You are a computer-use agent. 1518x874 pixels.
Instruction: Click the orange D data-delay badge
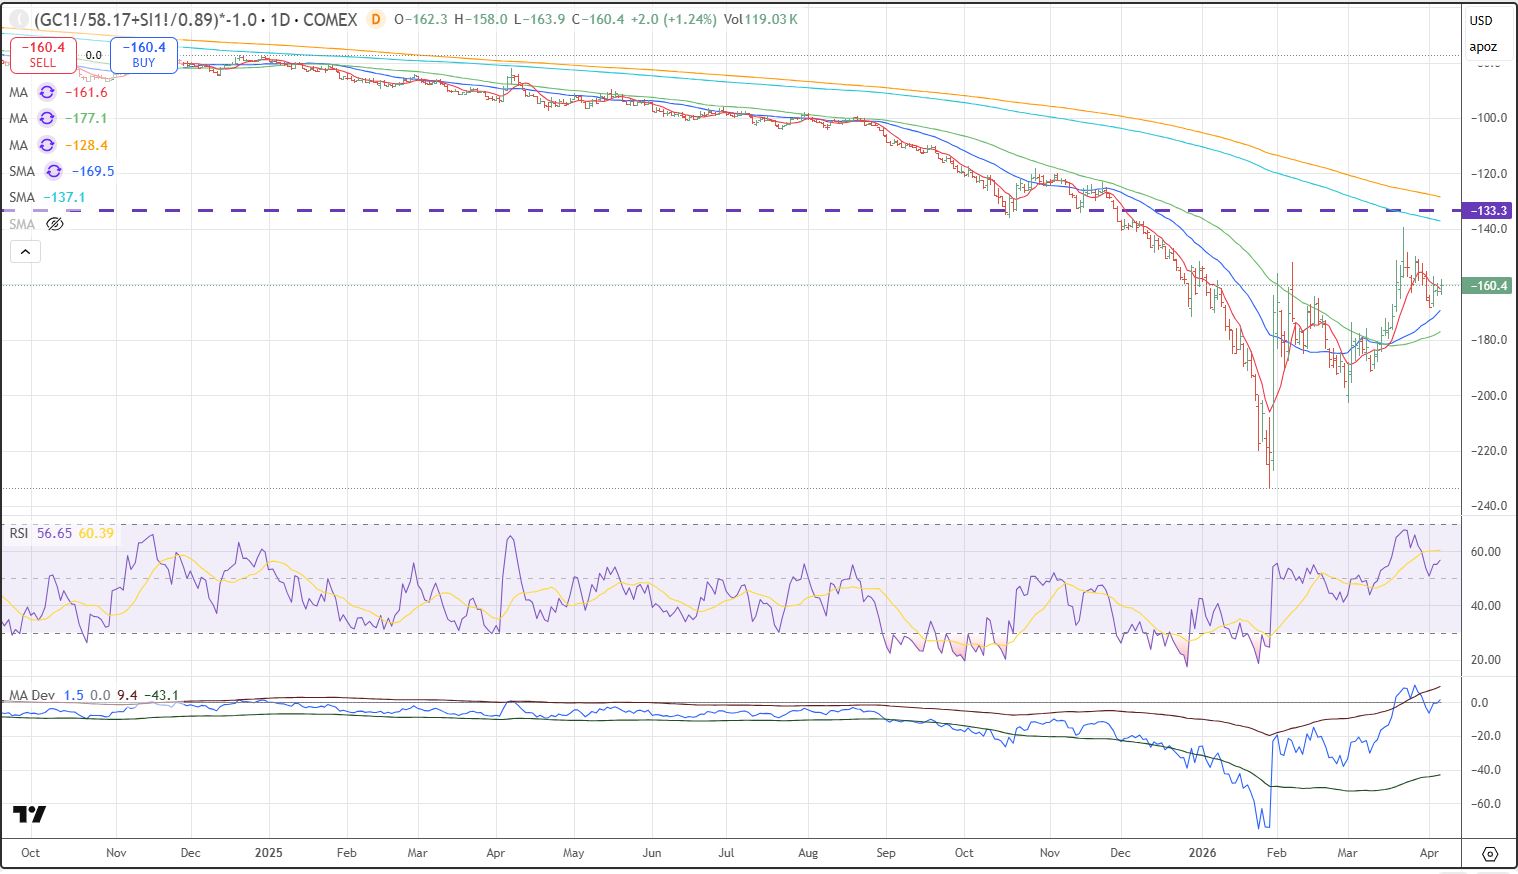[x=376, y=19]
